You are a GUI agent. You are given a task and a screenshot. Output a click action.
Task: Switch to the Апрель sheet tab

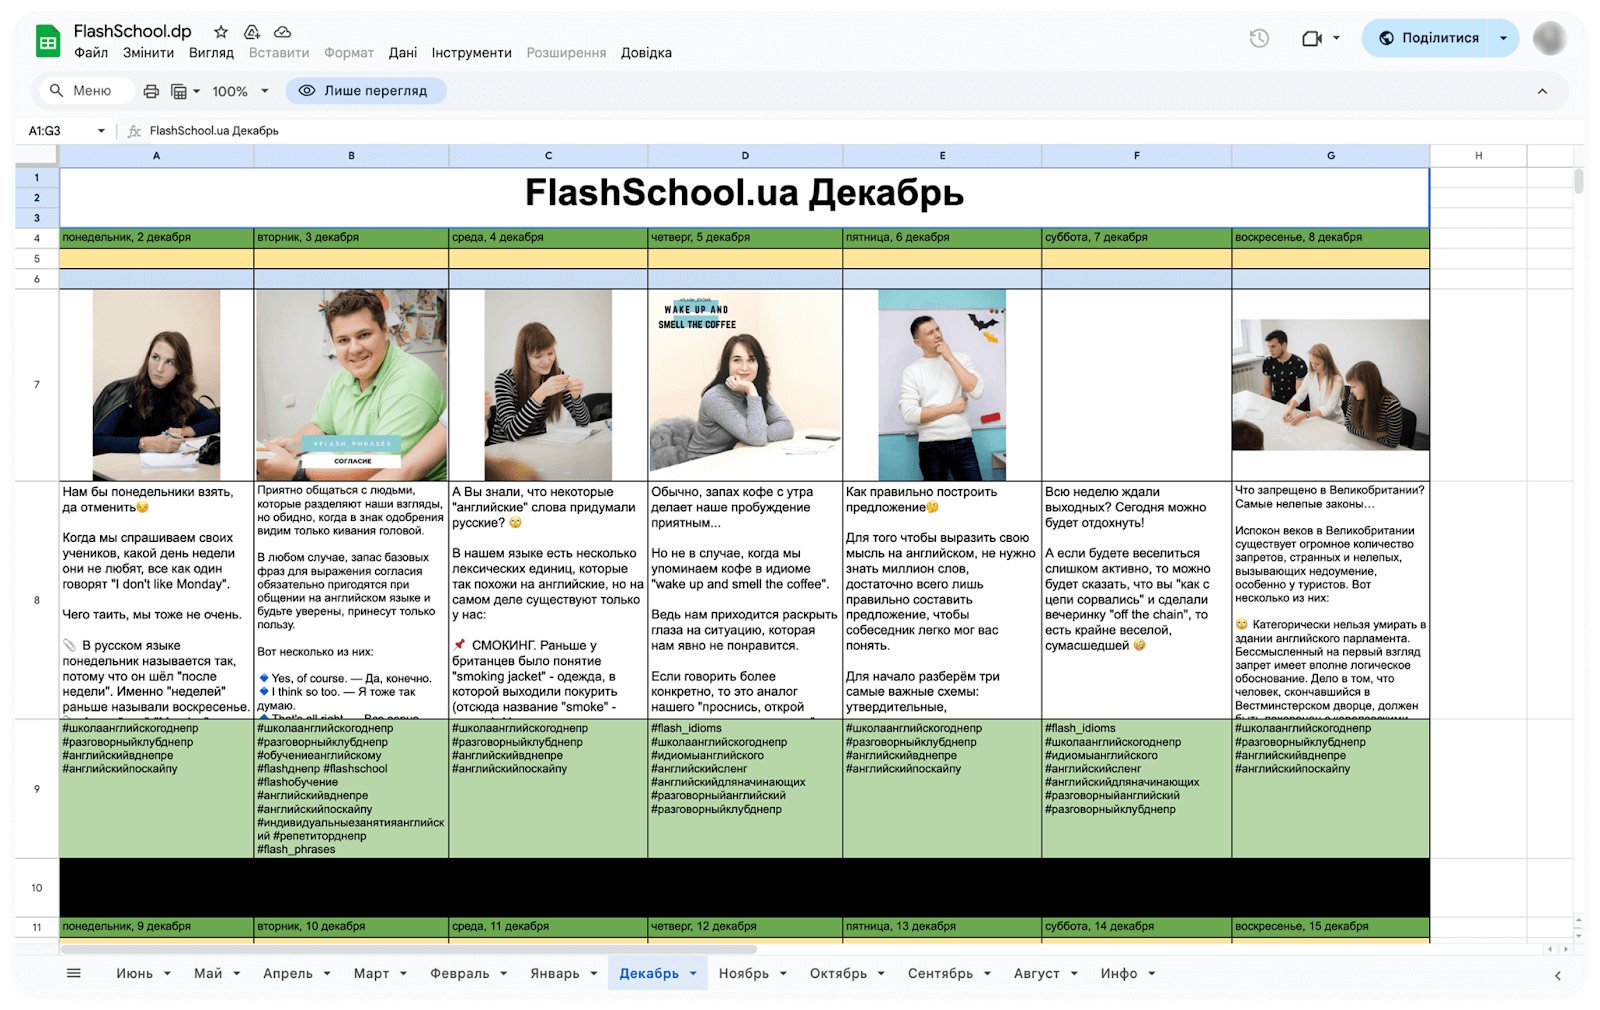point(288,973)
